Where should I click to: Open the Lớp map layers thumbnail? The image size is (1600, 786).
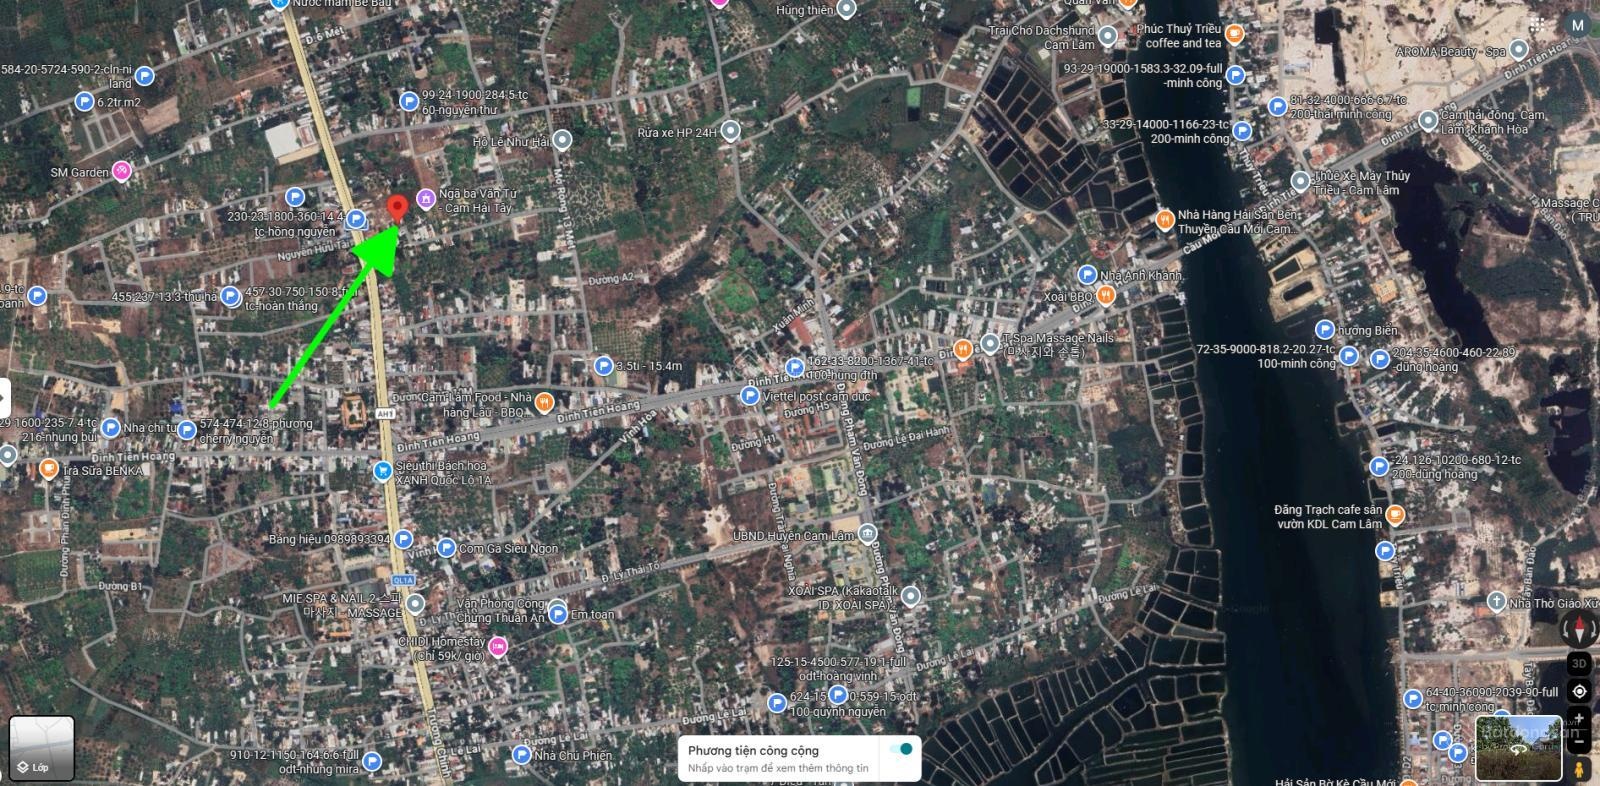41,749
